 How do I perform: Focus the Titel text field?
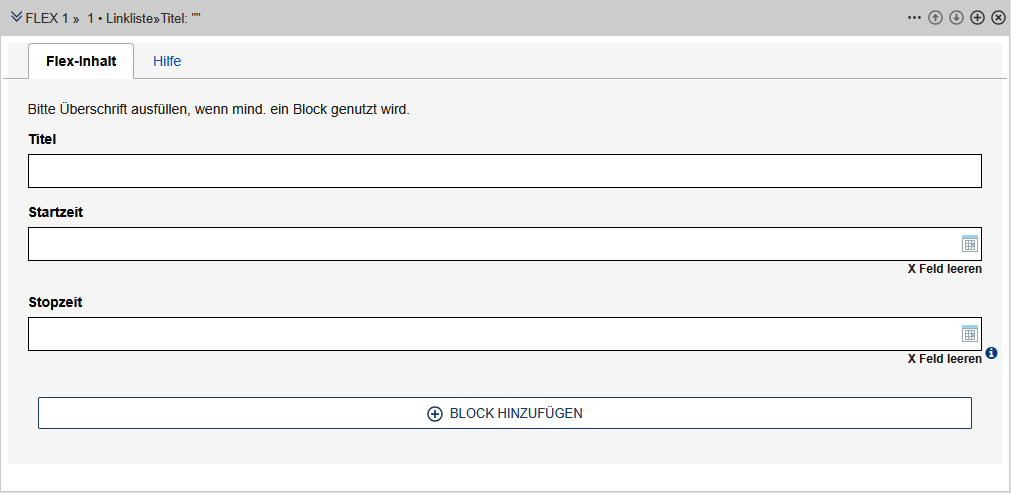point(504,171)
